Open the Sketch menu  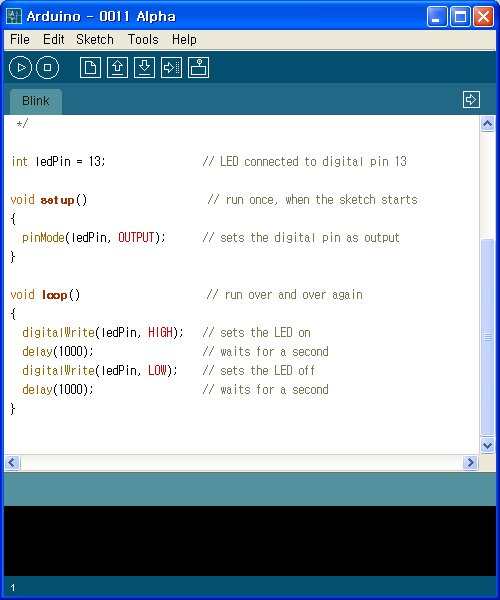(95, 39)
